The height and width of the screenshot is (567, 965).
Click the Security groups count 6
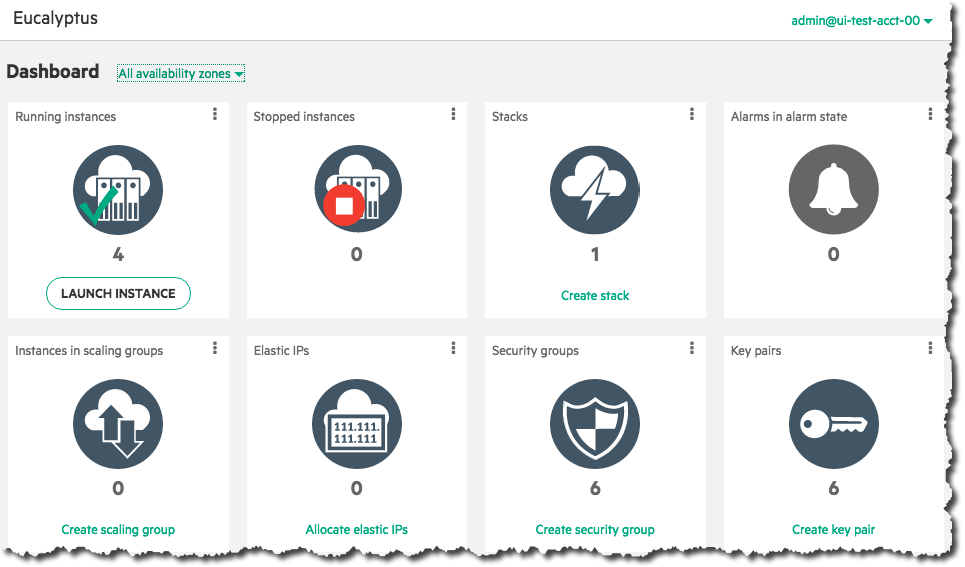tap(595, 488)
